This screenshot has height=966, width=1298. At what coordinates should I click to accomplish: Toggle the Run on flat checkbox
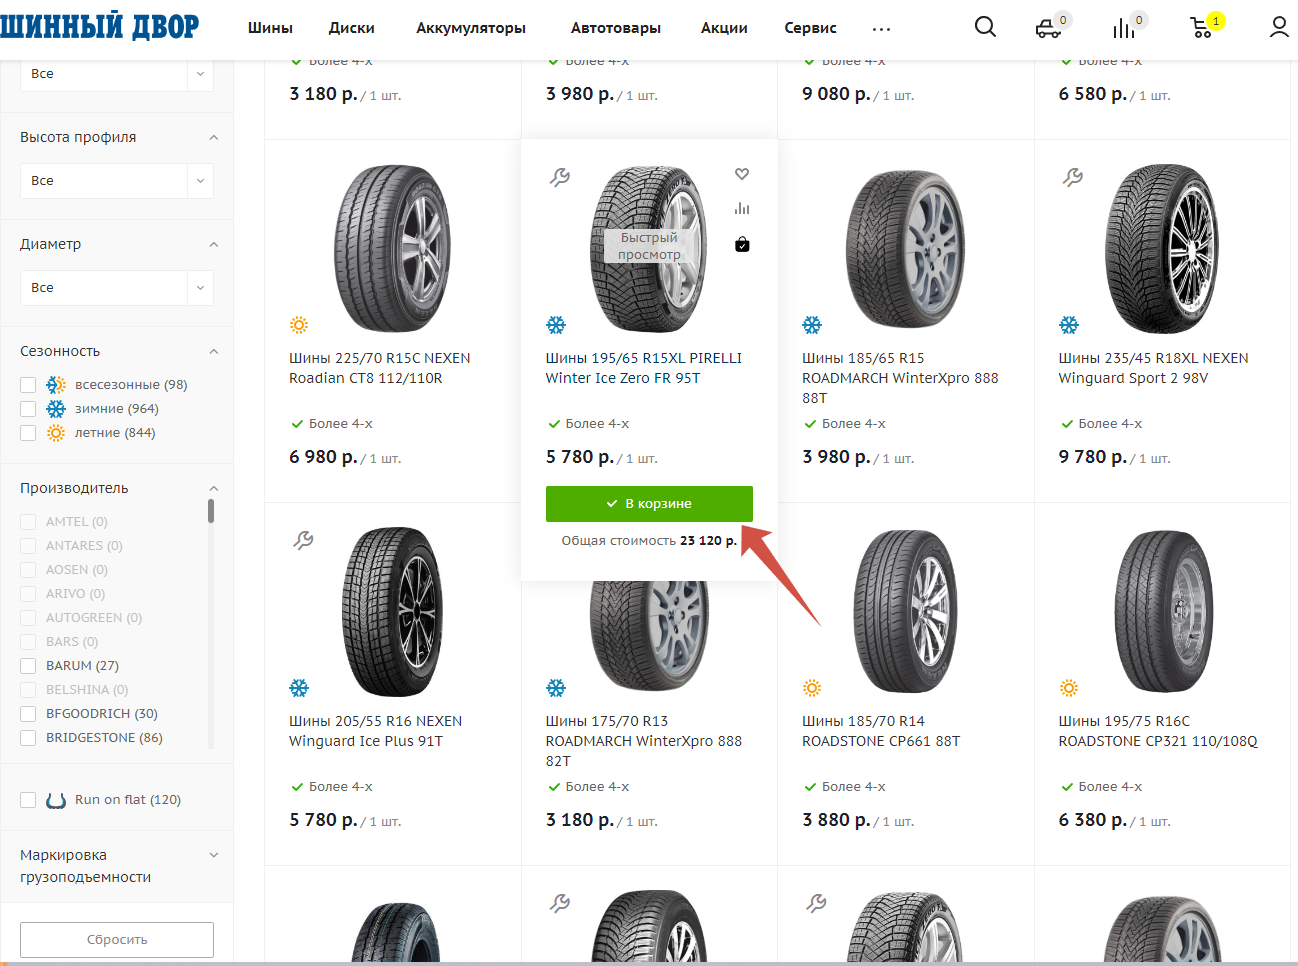28,800
